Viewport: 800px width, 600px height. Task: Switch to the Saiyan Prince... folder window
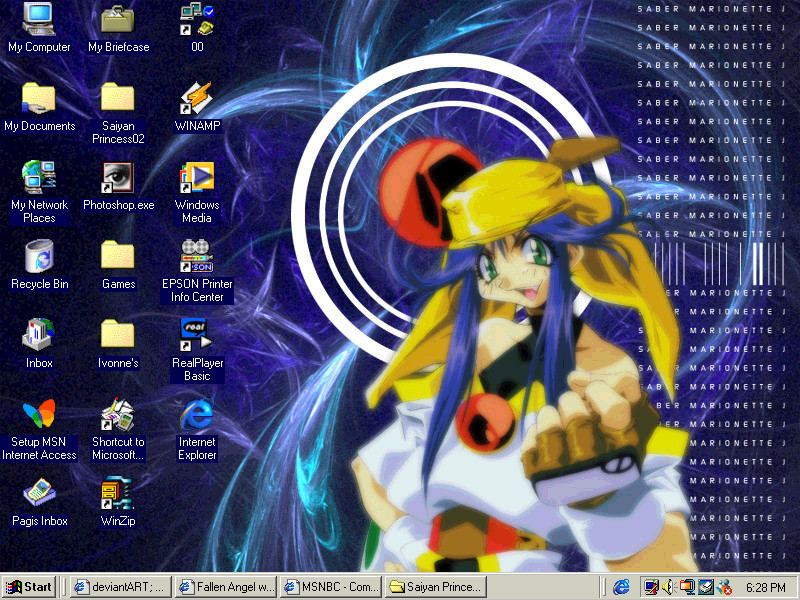(x=436, y=587)
